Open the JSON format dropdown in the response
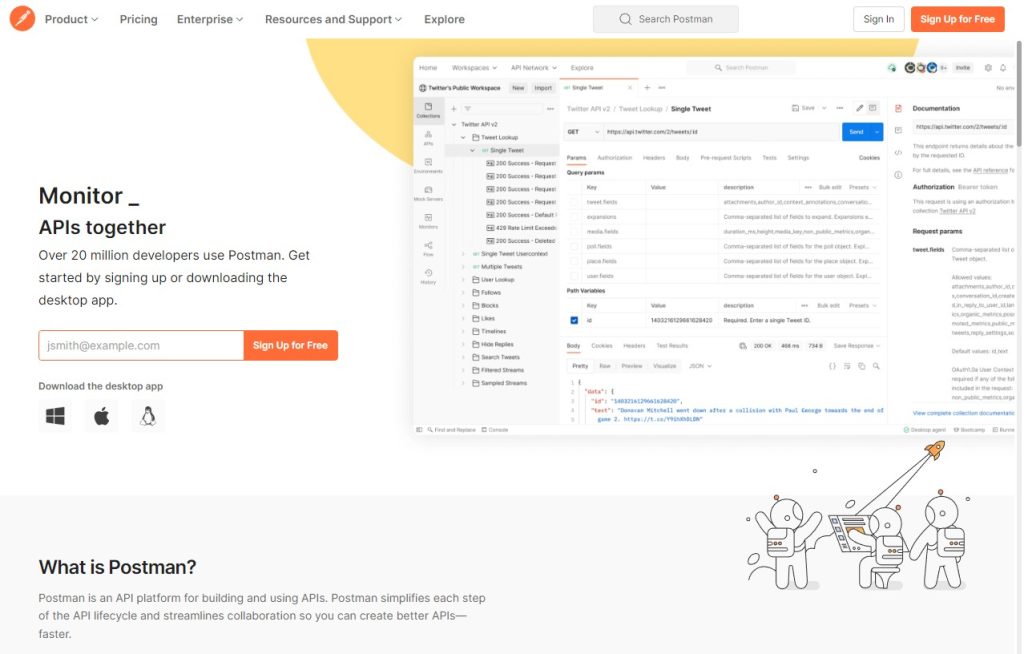 (700, 367)
